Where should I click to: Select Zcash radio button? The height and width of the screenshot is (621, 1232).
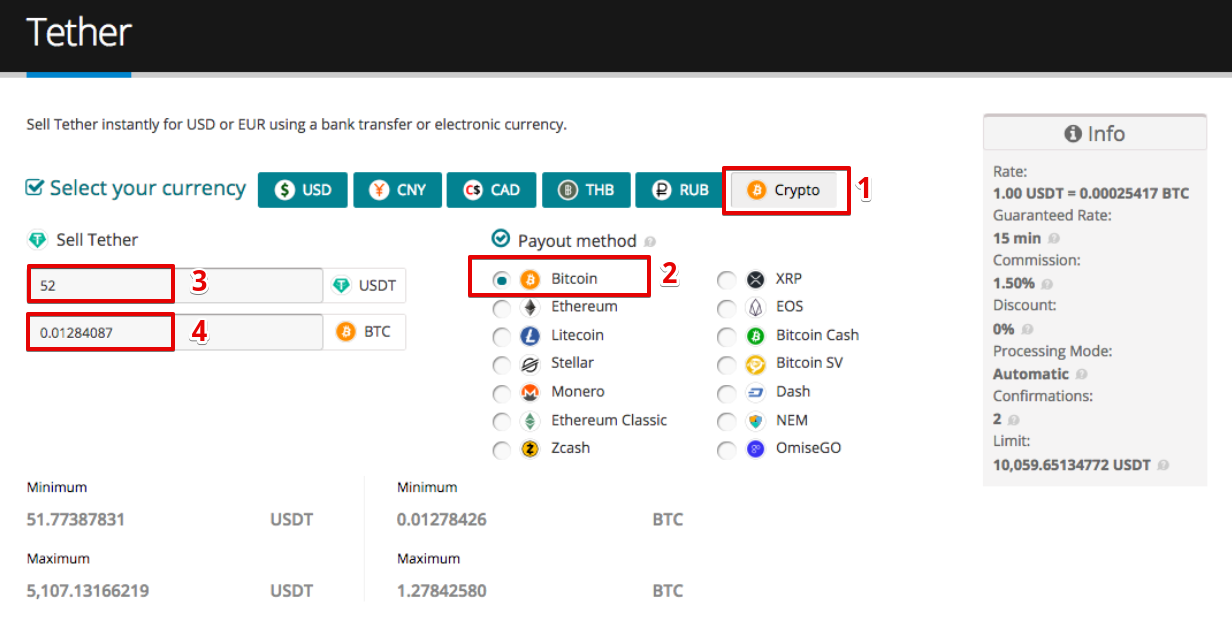[x=502, y=450]
